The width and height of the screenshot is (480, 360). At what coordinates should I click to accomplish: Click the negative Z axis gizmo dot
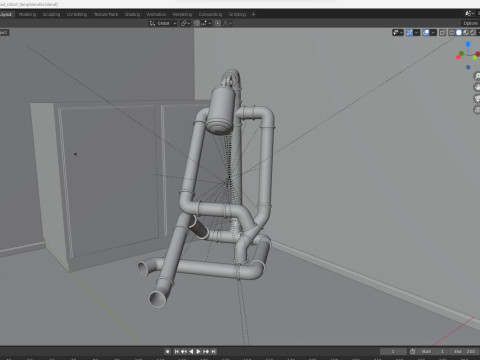[x=468, y=67]
